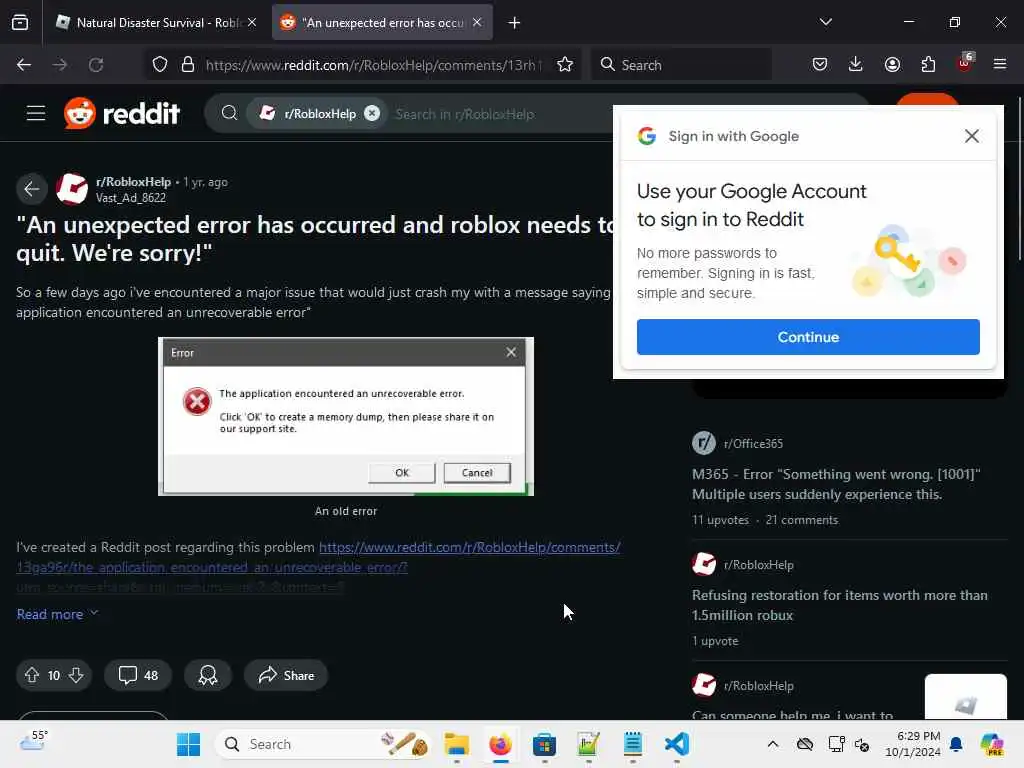Upvote the post
This screenshot has height=768, width=1024.
32,675
